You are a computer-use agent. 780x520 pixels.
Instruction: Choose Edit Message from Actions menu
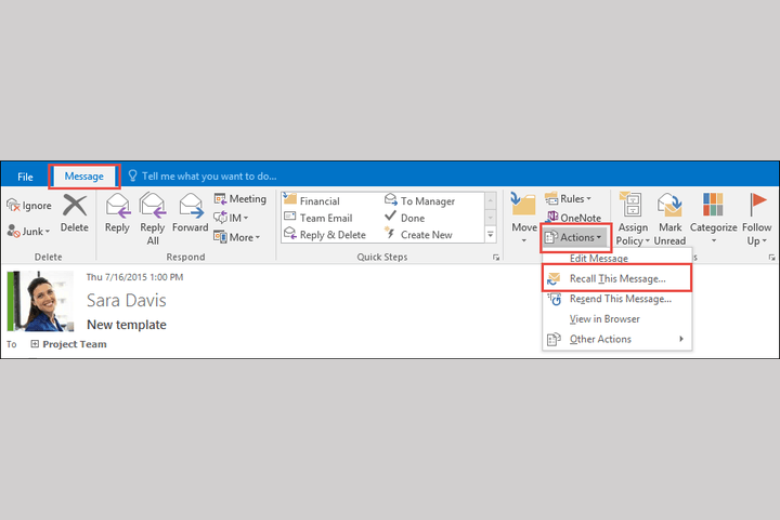click(598, 258)
